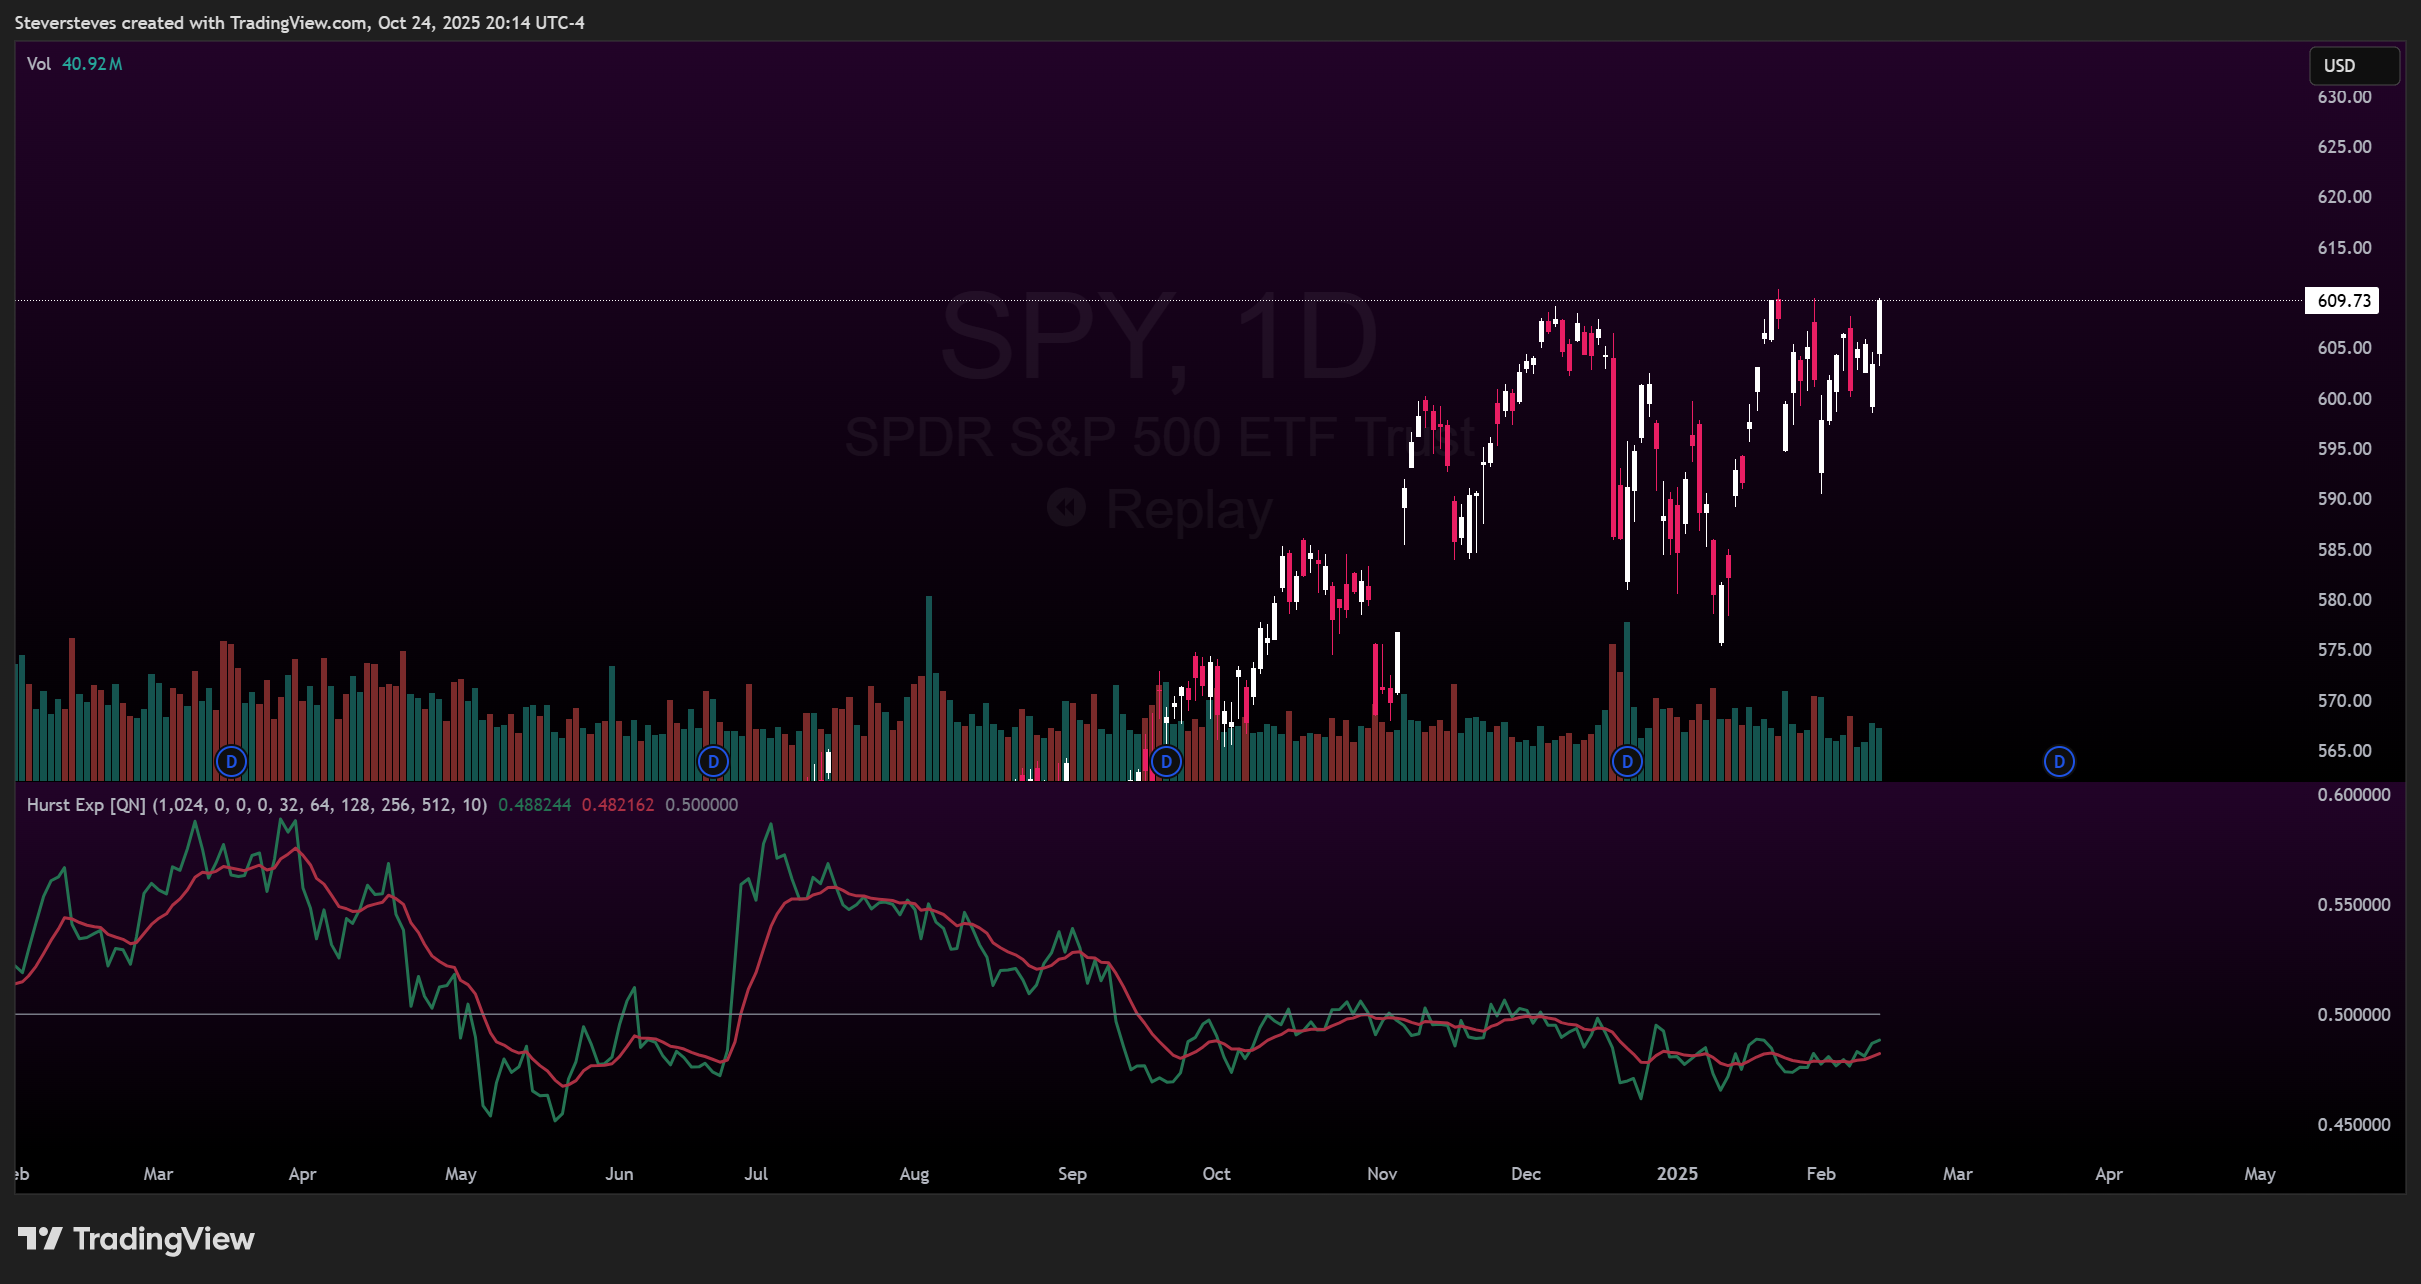Click the 590.00 price axis label
2421x1284 pixels.
pos(2344,499)
